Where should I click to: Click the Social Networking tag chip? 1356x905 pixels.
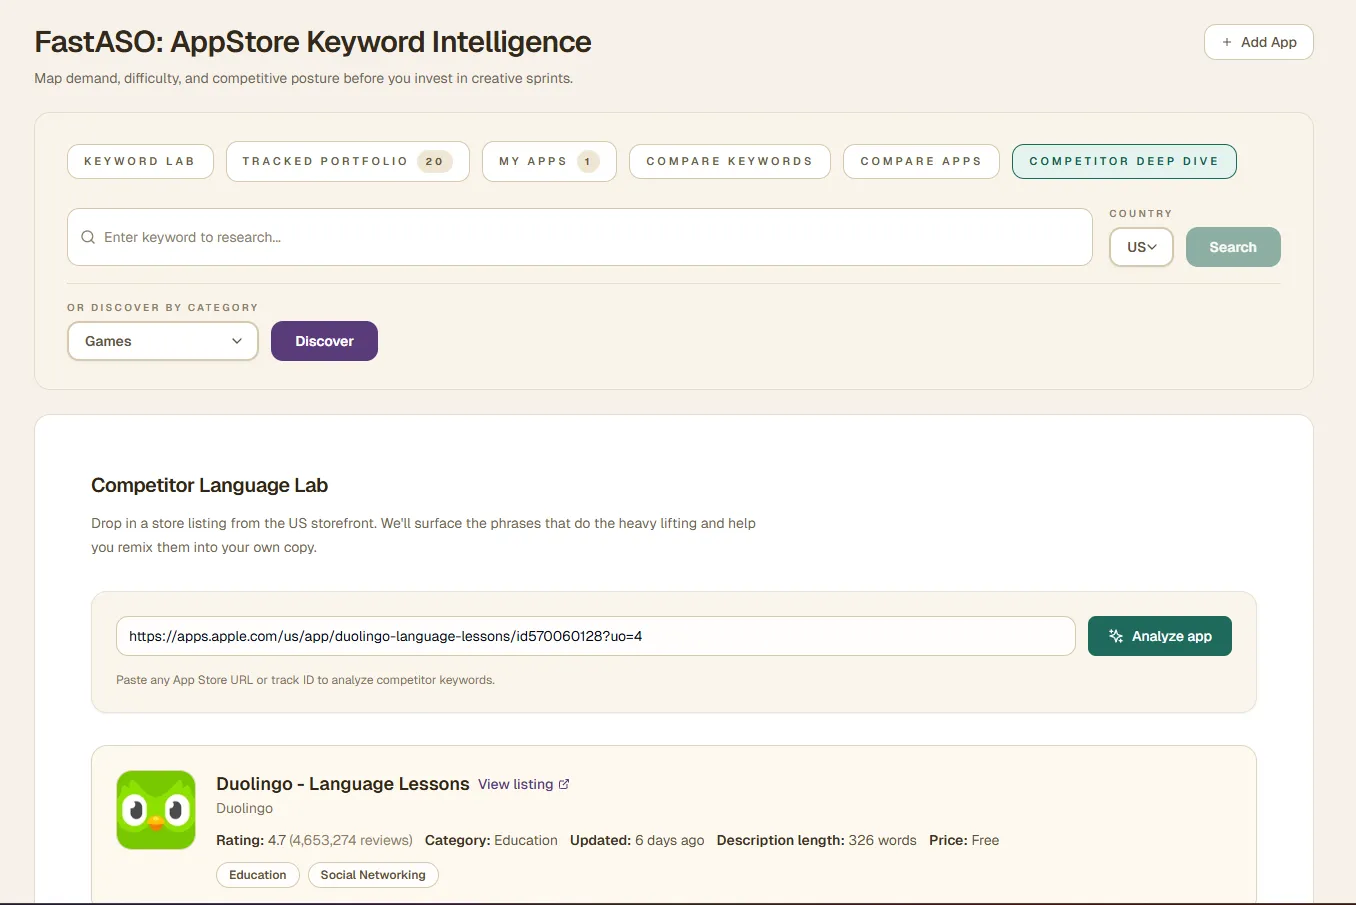pos(373,875)
